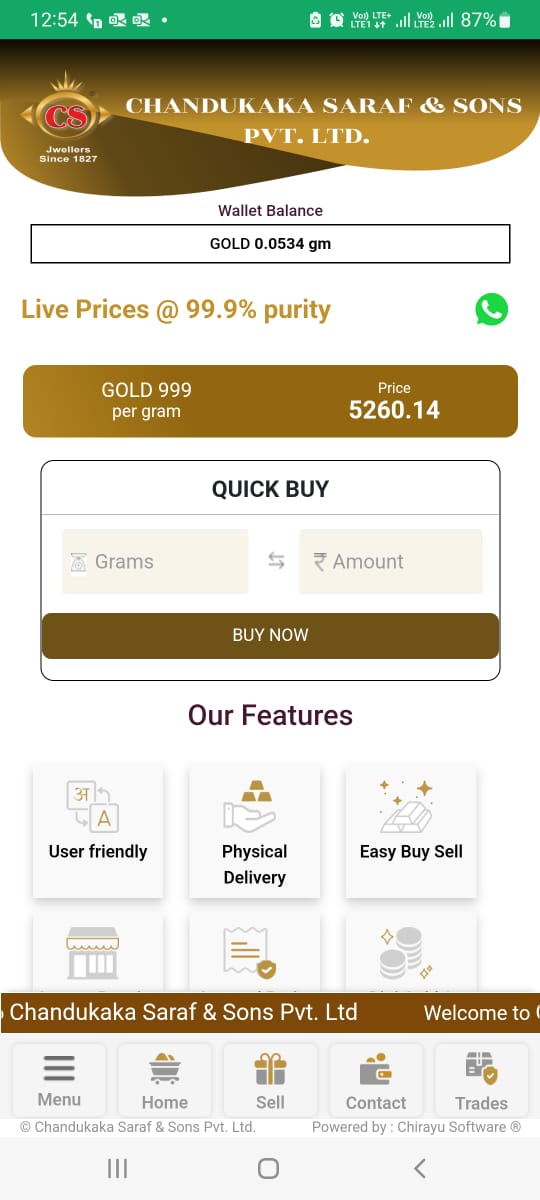Tap the Wallet Balance gold box
This screenshot has width=540, height=1200.
270,243
